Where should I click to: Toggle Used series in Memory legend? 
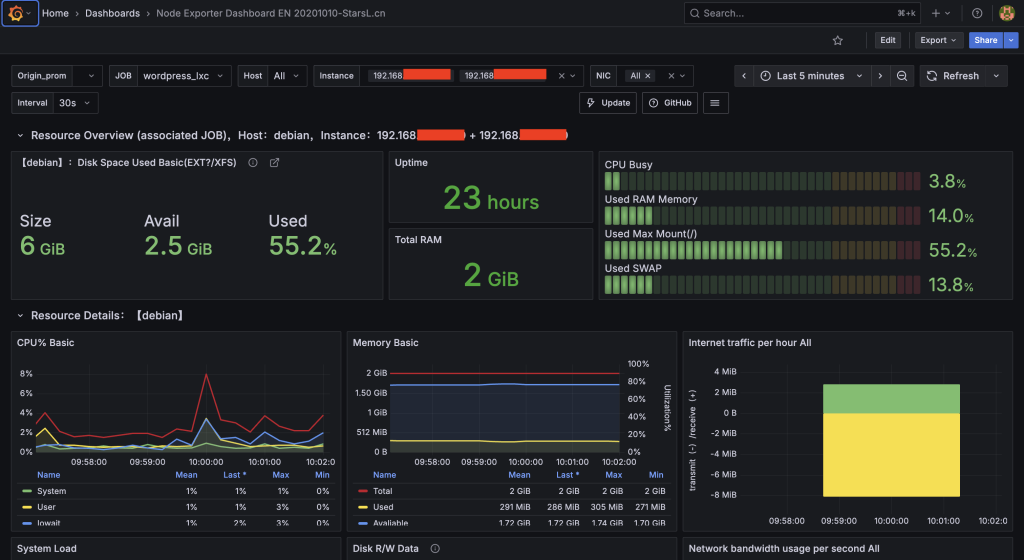tap(385, 507)
